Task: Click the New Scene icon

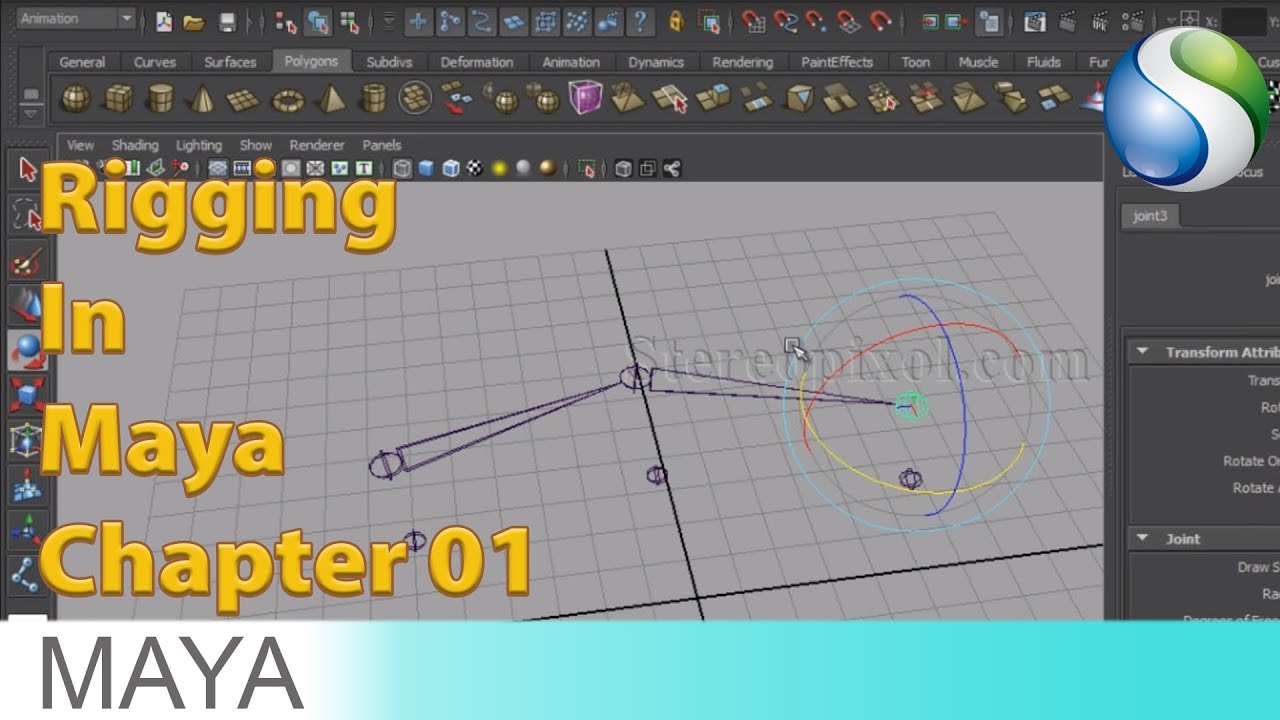Action: (163, 21)
